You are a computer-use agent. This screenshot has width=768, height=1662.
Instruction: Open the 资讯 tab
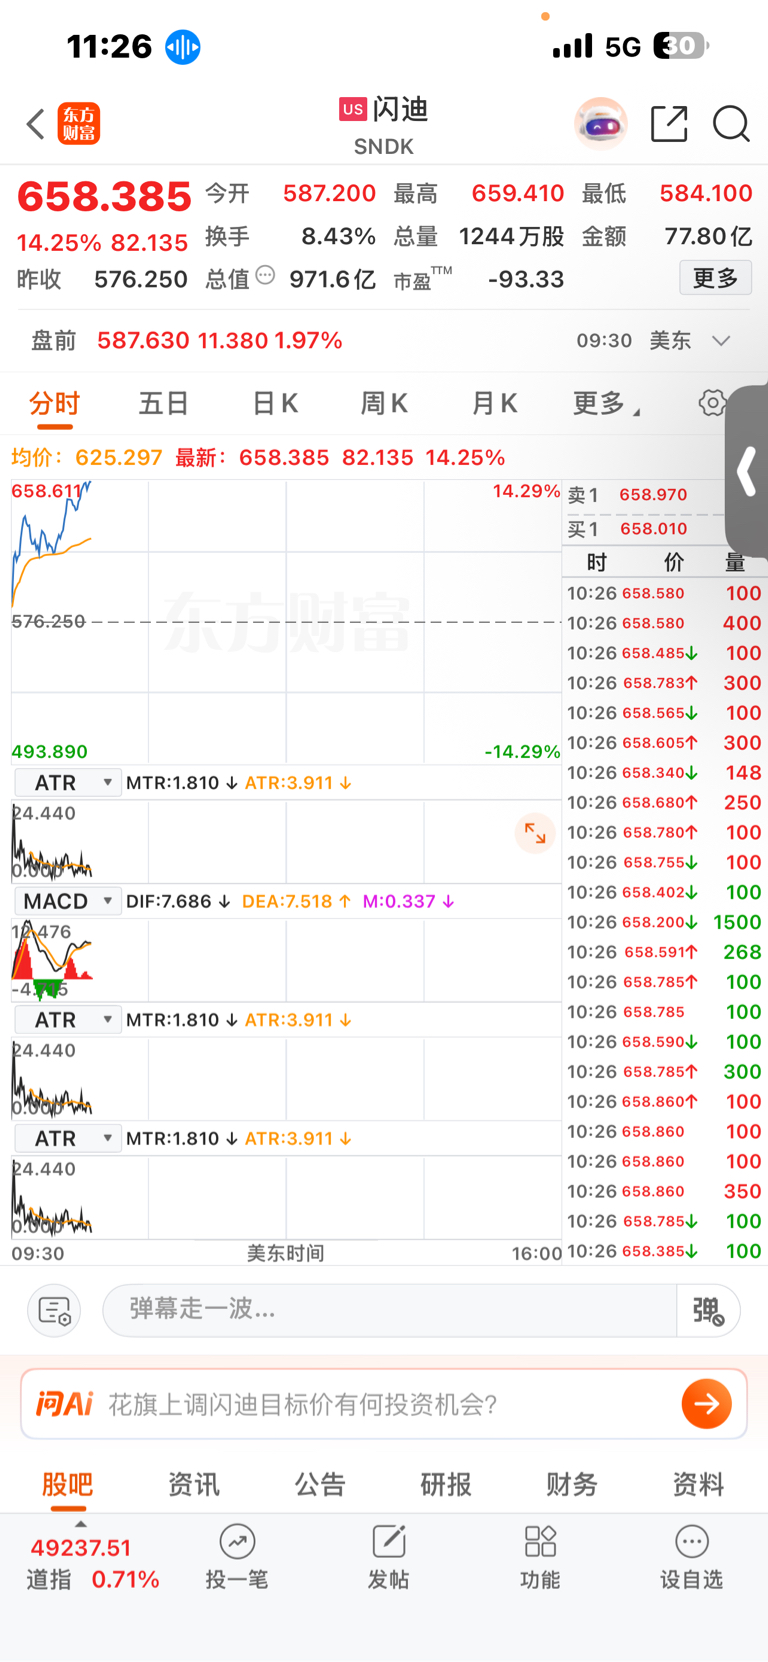tap(194, 1484)
